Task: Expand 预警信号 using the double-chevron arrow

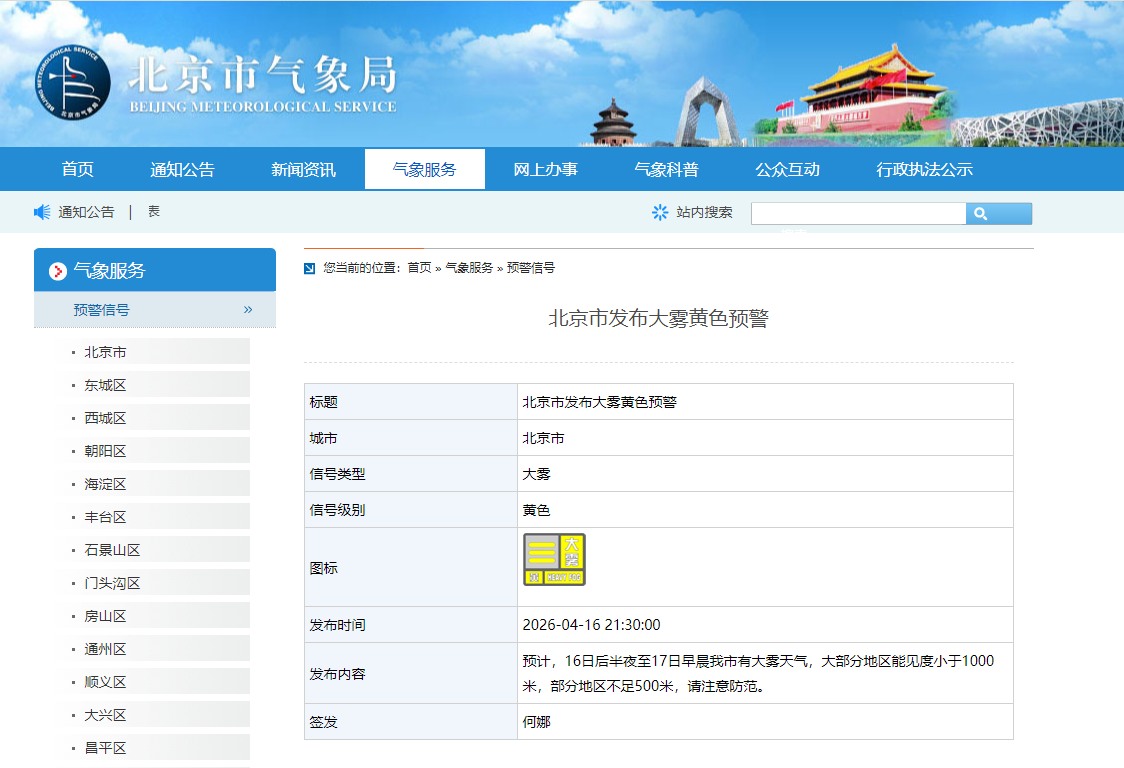Action: [x=247, y=309]
